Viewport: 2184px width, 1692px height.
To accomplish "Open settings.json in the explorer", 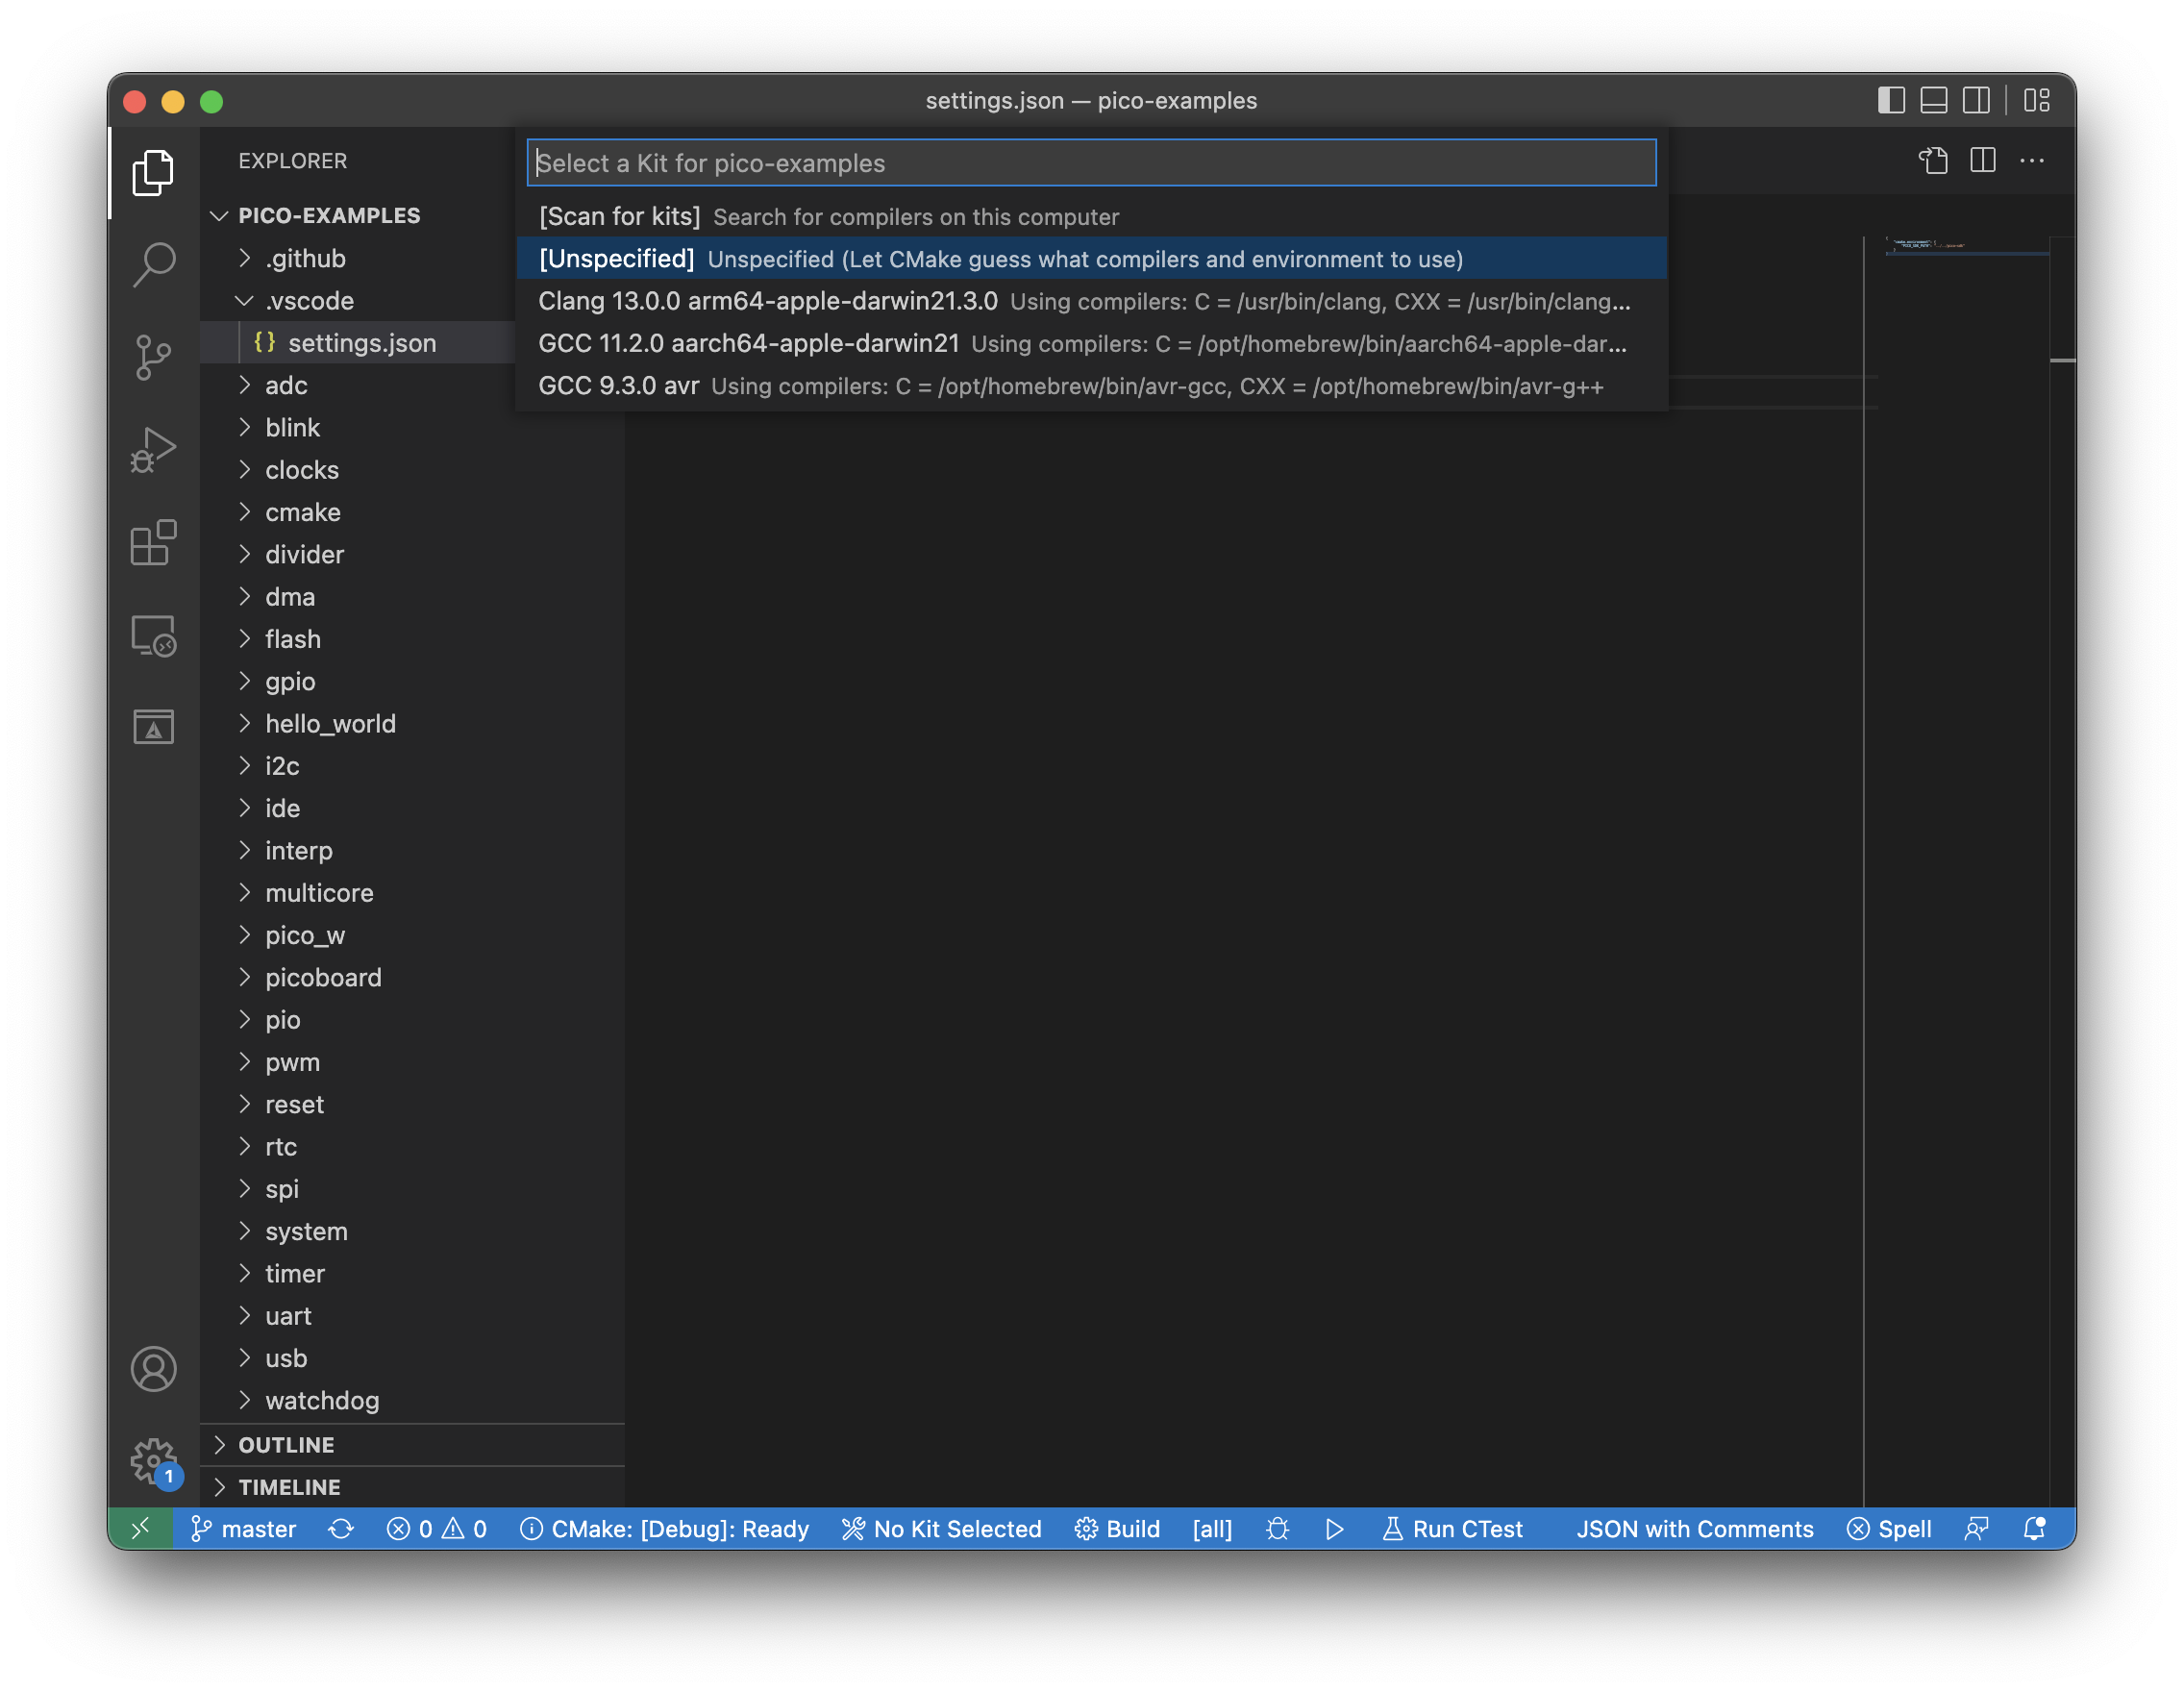I will point(362,342).
